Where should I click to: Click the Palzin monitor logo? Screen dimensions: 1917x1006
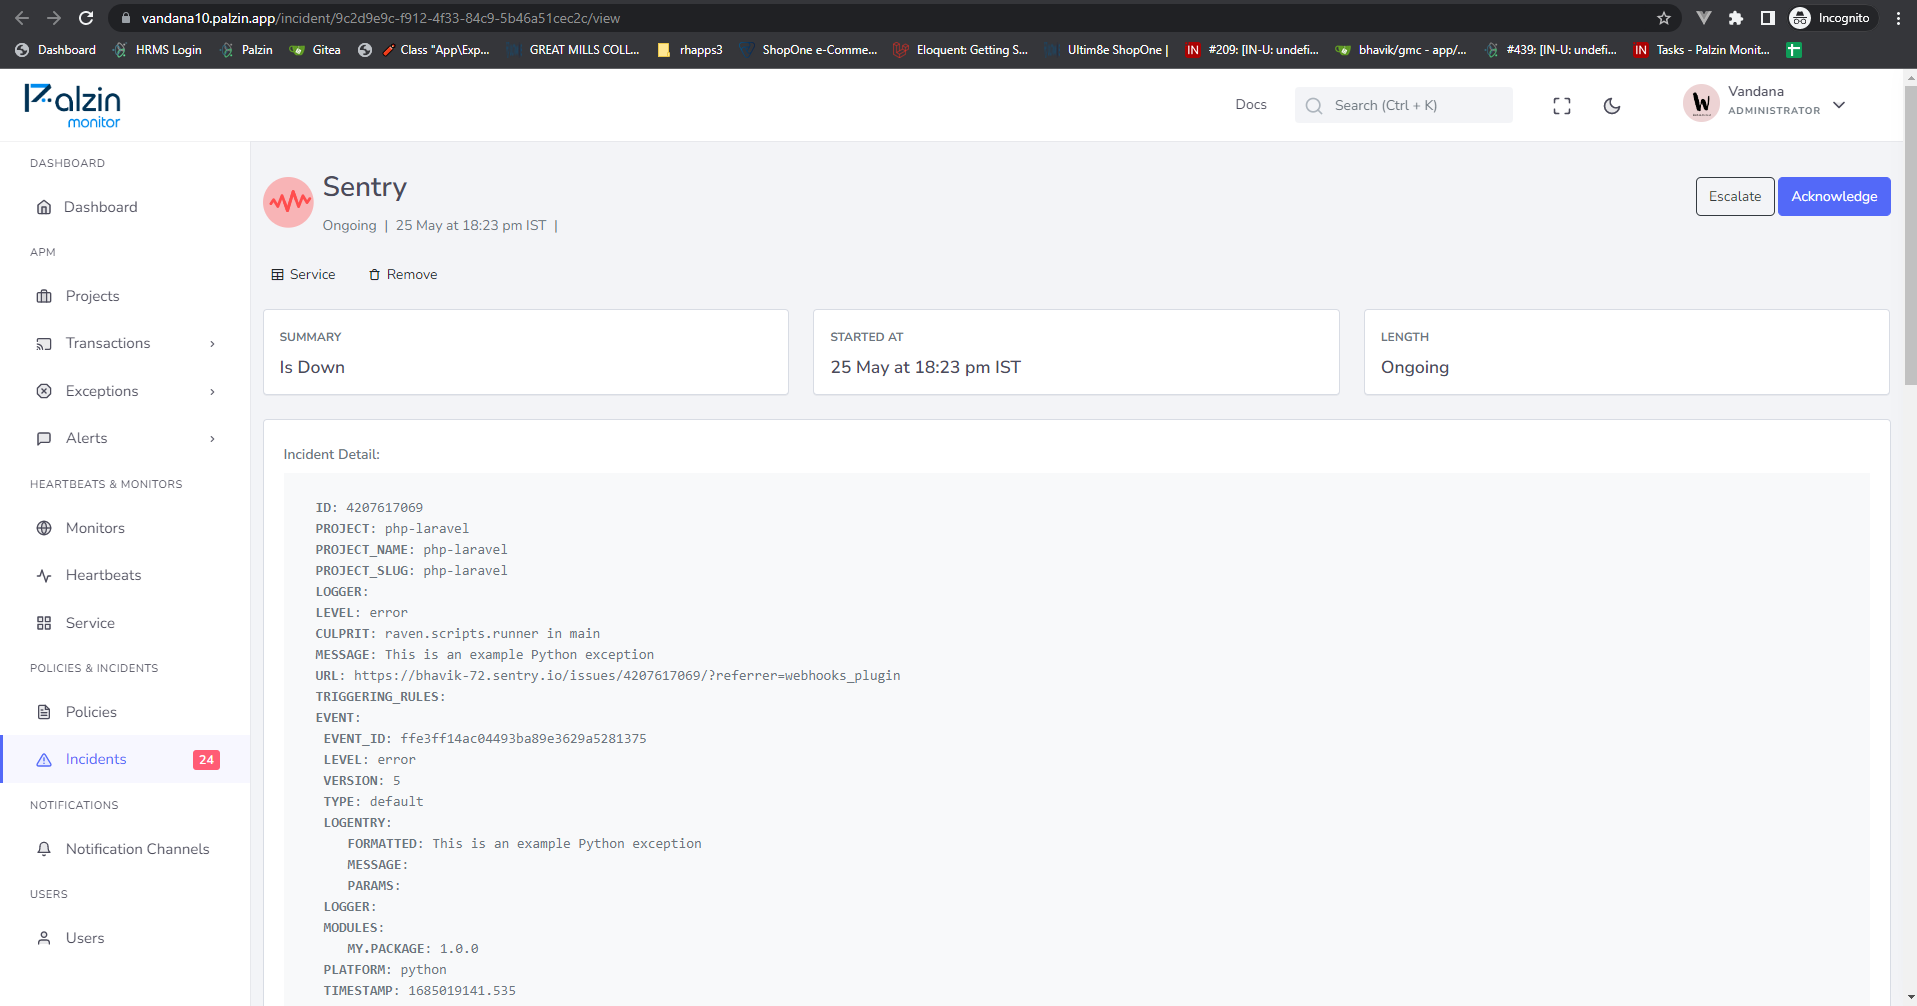[x=73, y=106]
